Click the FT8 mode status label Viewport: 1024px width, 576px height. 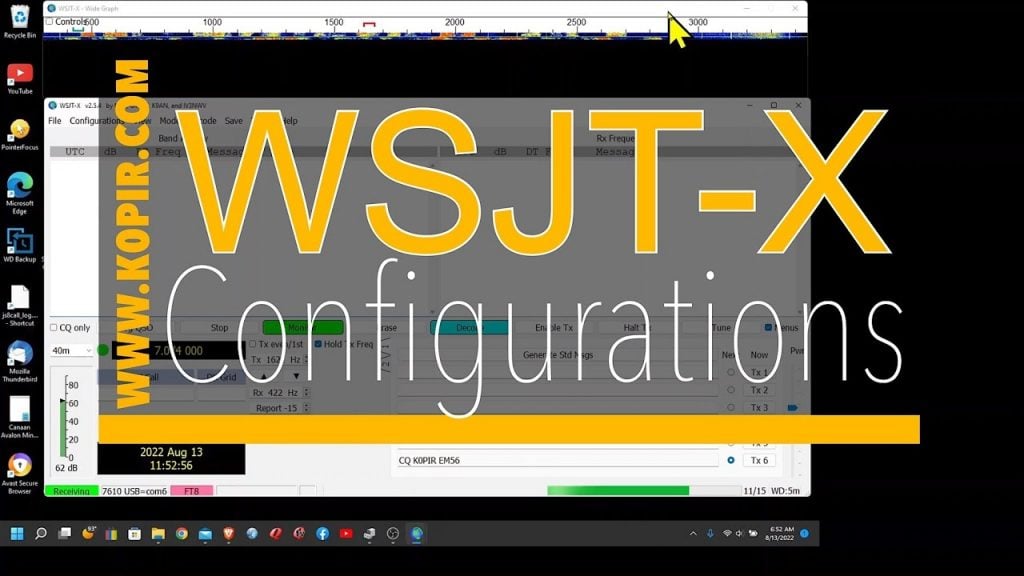(191, 491)
